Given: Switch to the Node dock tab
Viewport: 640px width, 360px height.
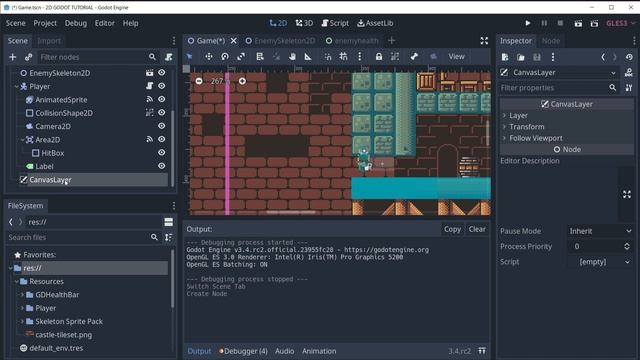Looking at the screenshot, I should click(x=551, y=41).
